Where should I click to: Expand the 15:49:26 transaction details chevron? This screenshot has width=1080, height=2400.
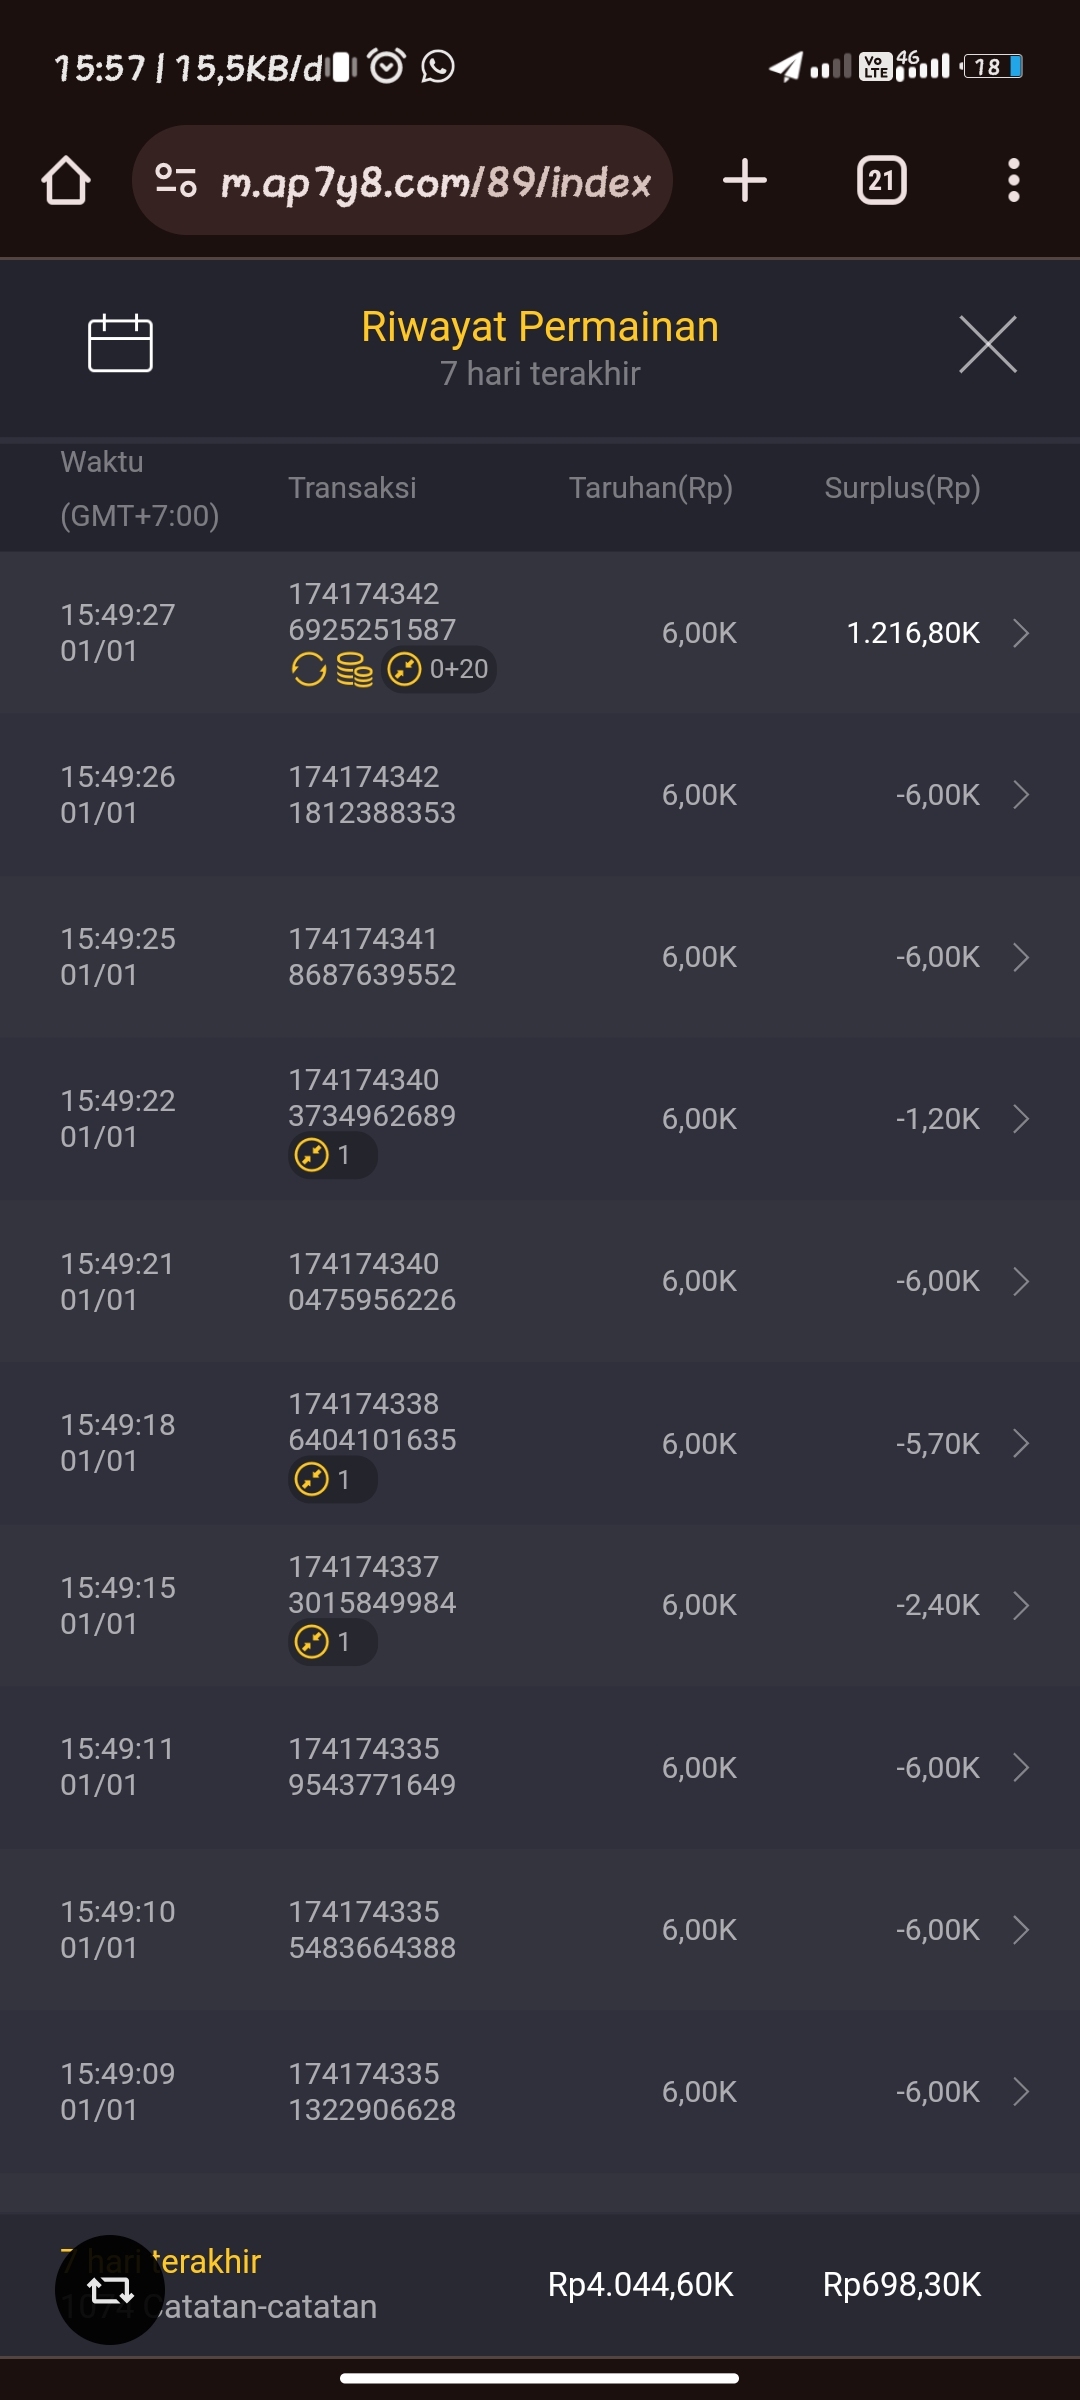pyautogui.click(x=1020, y=795)
